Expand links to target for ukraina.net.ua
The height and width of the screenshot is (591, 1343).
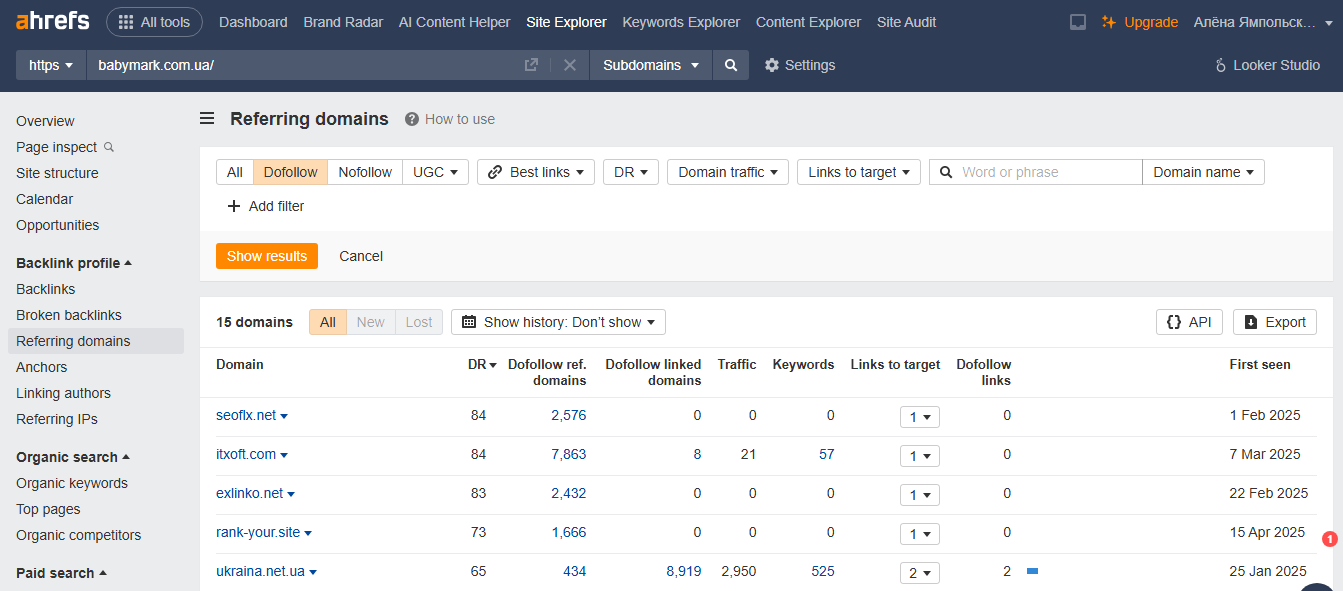tap(919, 573)
